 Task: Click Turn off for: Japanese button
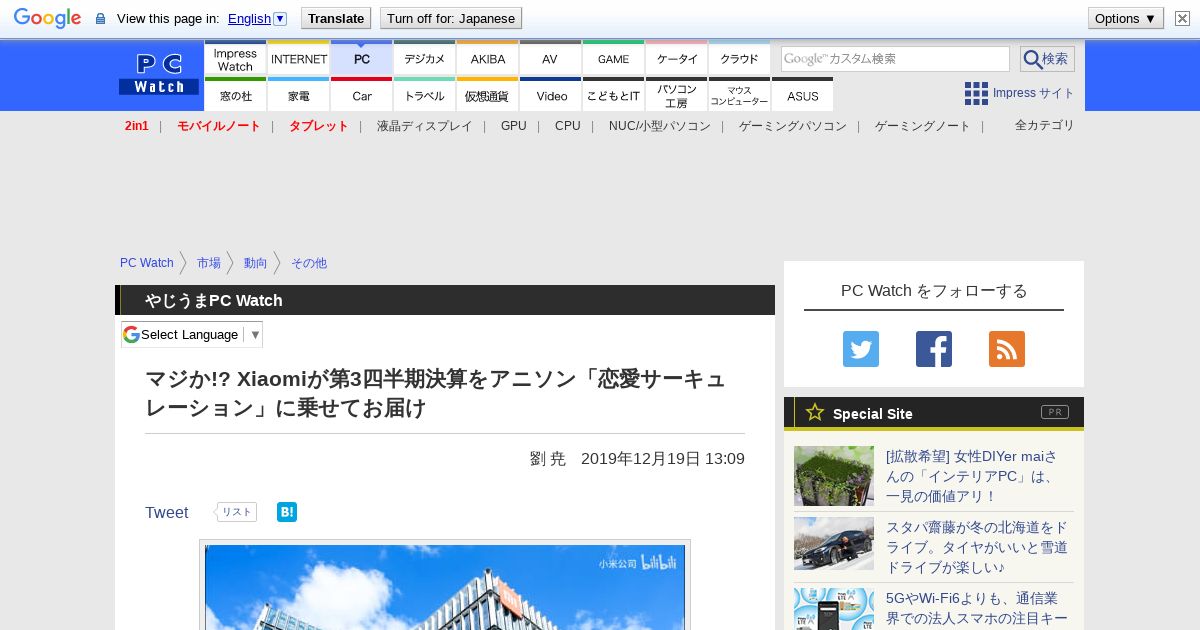[x=451, y=18]
